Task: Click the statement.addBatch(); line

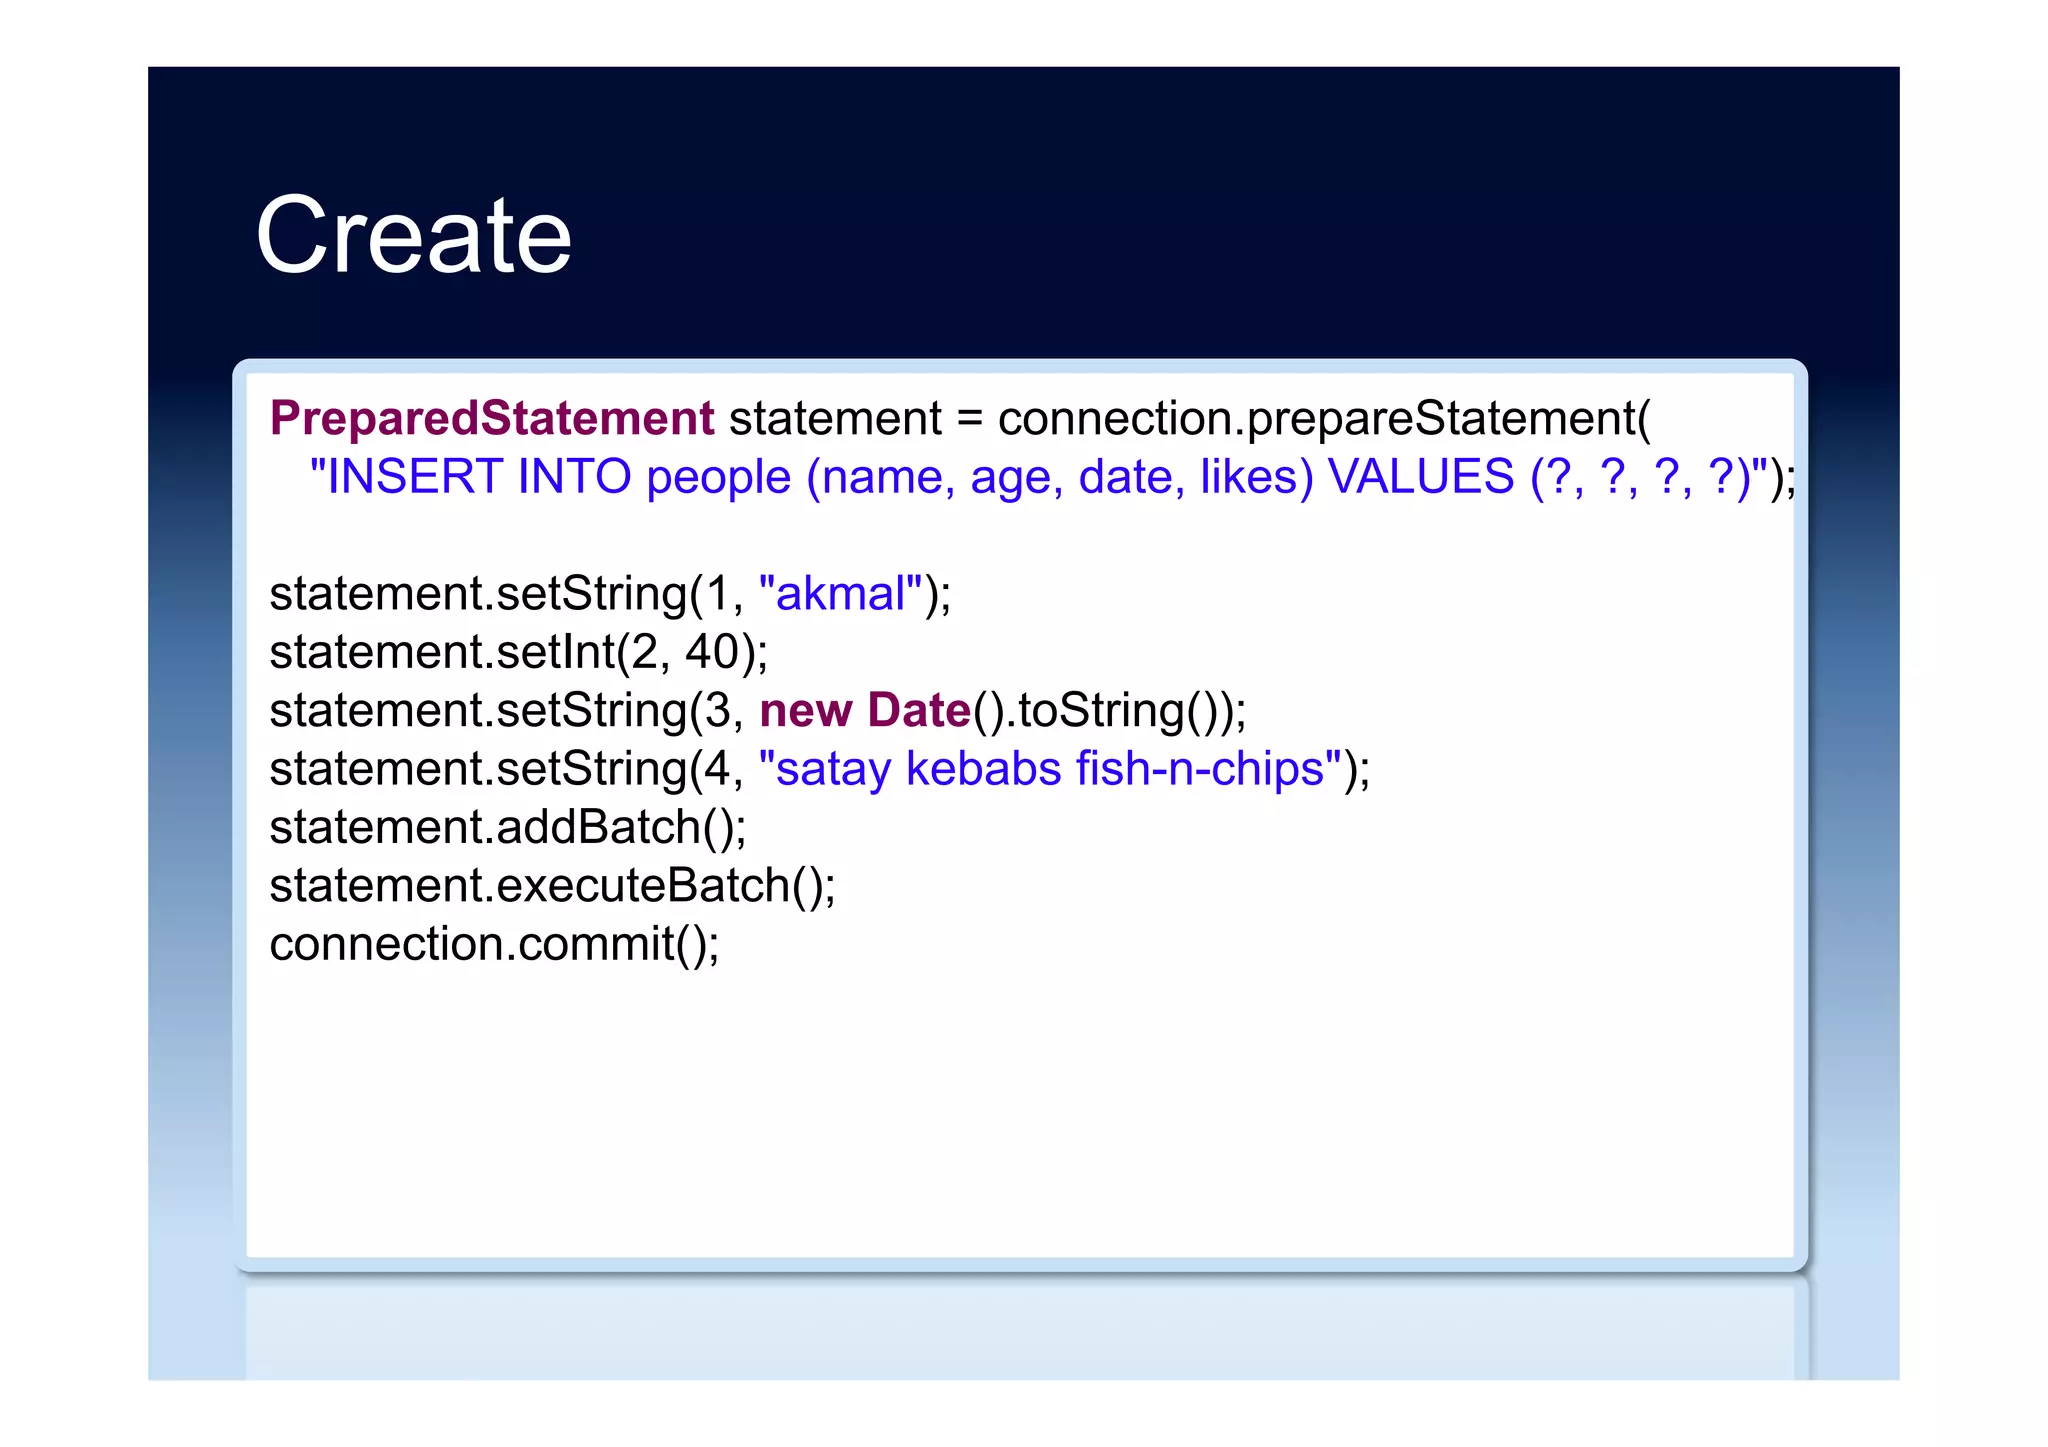Action: tap(508, 827)
